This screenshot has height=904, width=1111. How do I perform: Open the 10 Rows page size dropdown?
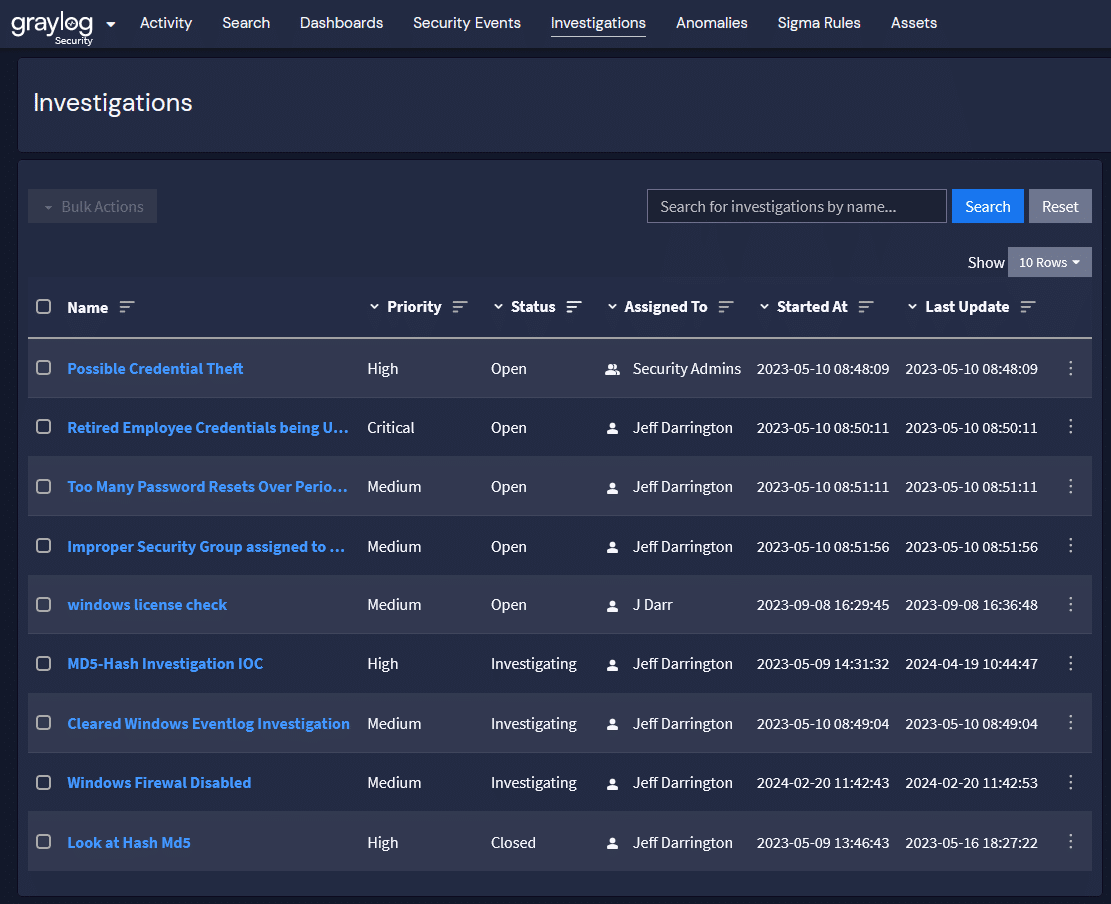click(x=1049, y=262)
